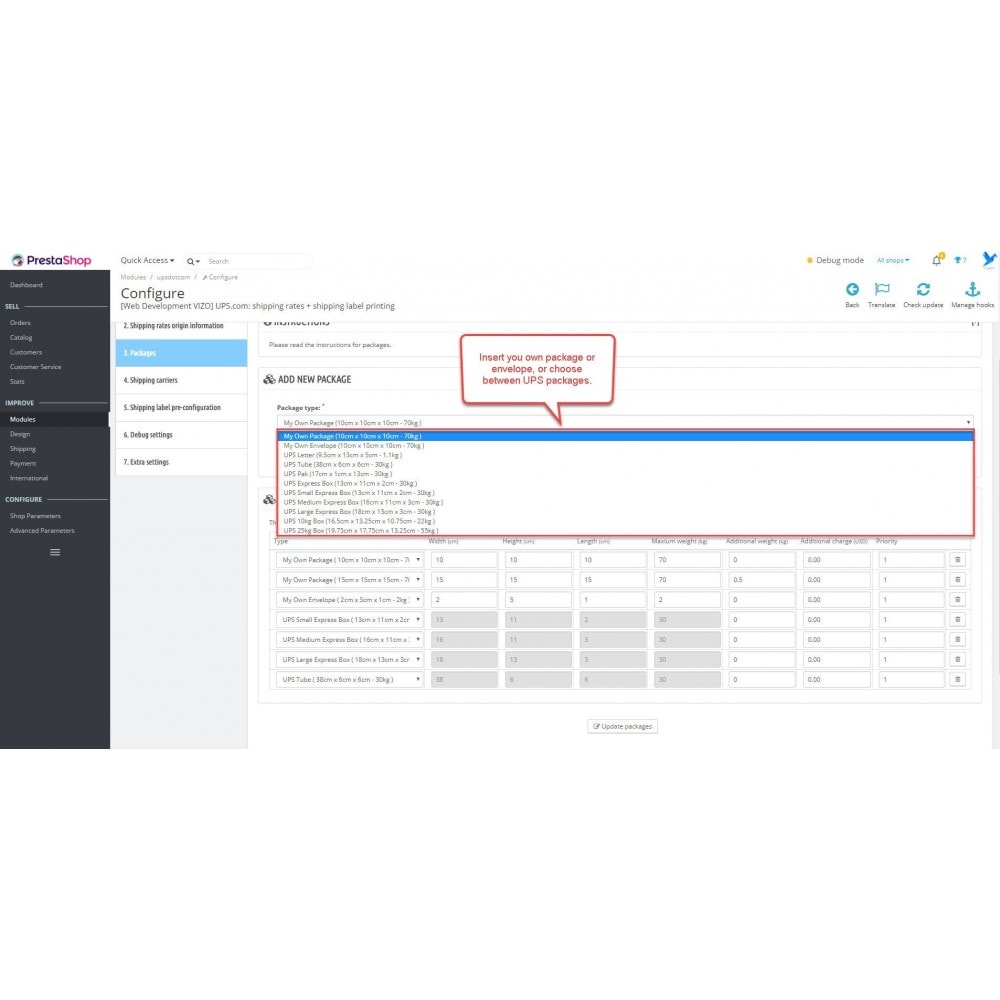1000x1000 pixels.
Task: Click Height field showing 5 in Envelope row
Action: [538, 599]
